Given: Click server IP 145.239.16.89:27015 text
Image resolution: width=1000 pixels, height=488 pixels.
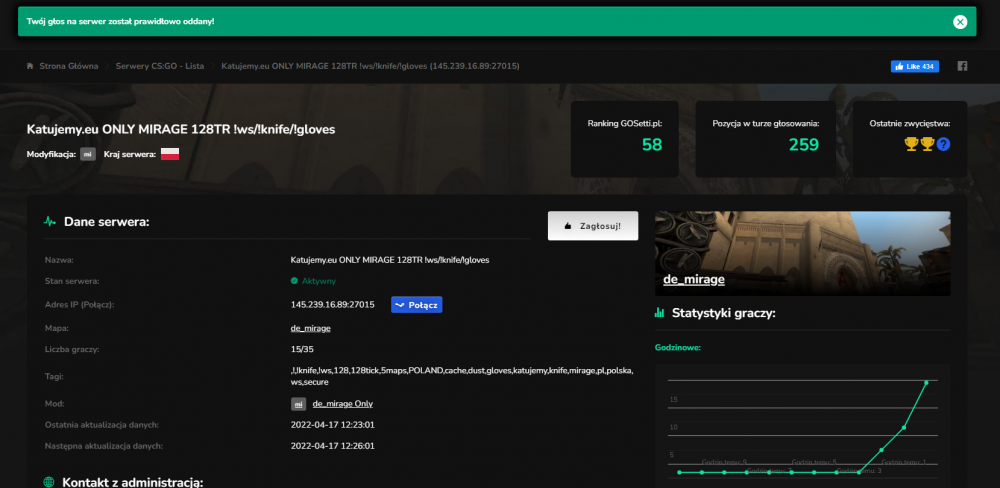Looking at the screenshot, I should coord(332,305).
